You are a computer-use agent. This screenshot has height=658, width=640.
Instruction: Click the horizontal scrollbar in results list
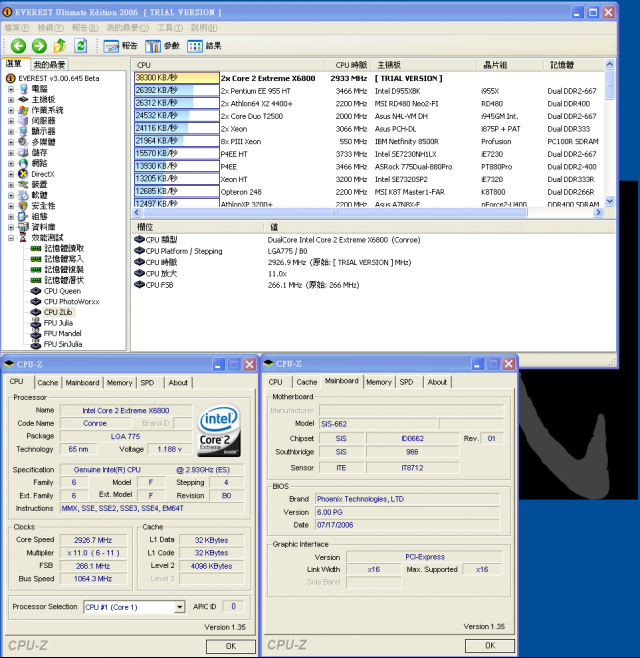click(x=334, y=212)
